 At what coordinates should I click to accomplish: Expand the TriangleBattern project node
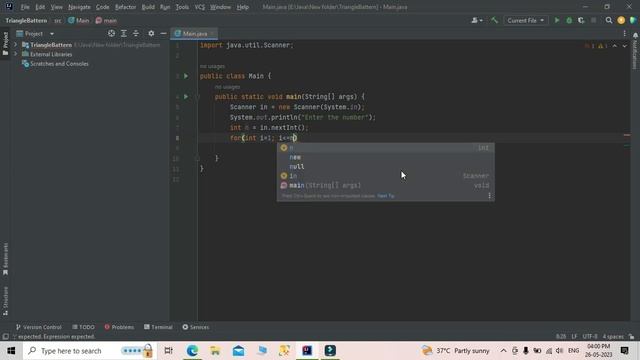[16, 44]
